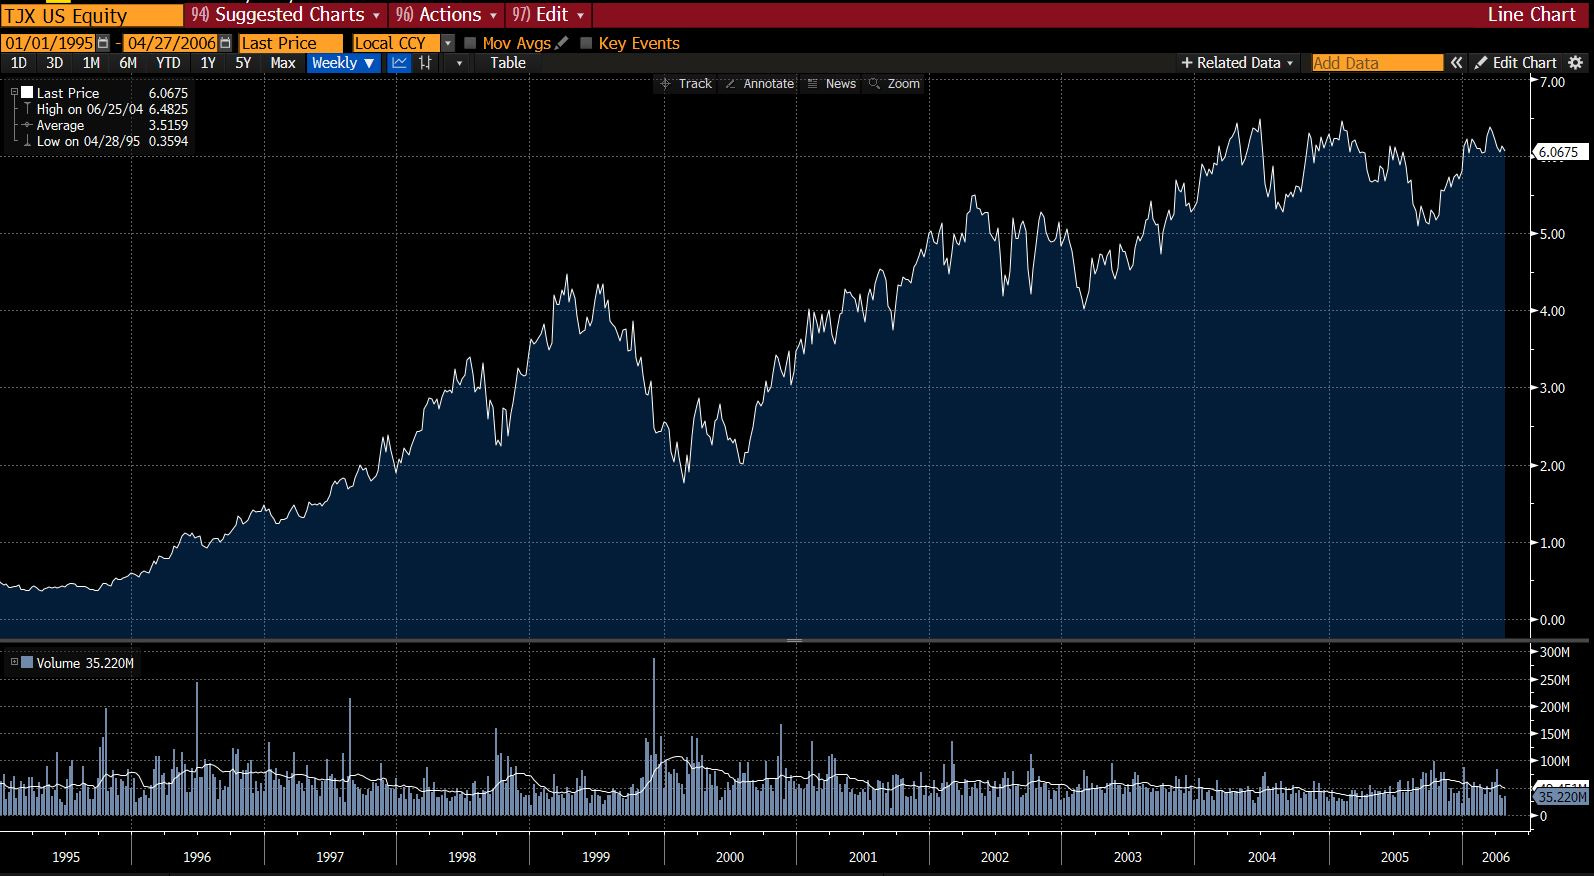Screen dimensions: 1594x876
Task: Collapse the Last Price legend tree
Action: 14,92
